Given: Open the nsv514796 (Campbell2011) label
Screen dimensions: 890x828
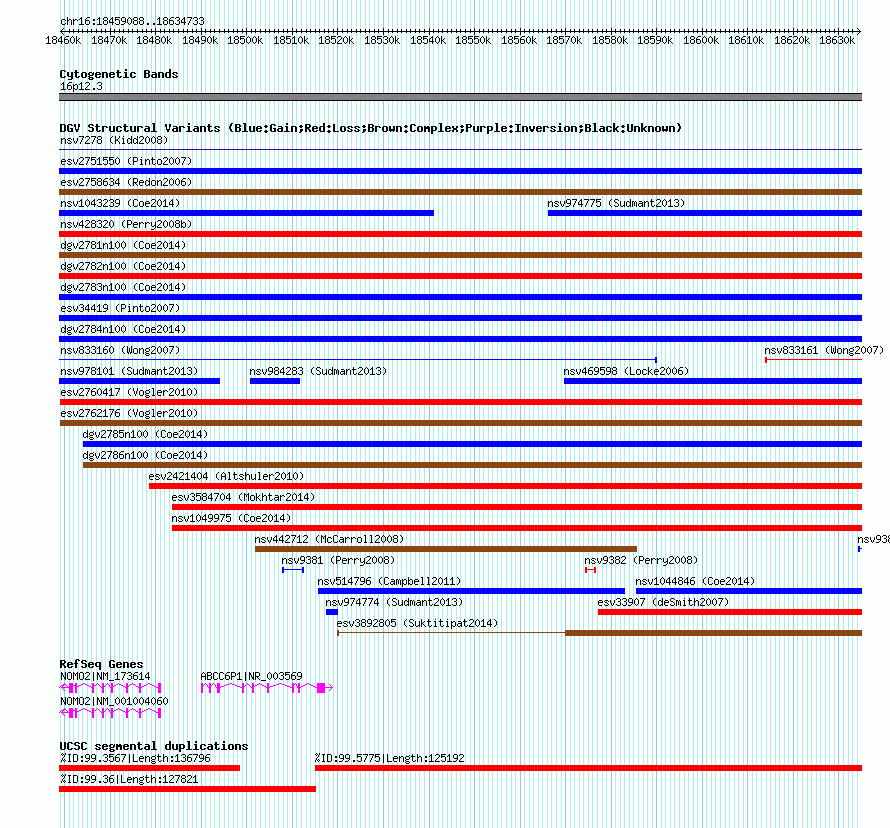Looking at the screenshot, I should coord(389,581).
